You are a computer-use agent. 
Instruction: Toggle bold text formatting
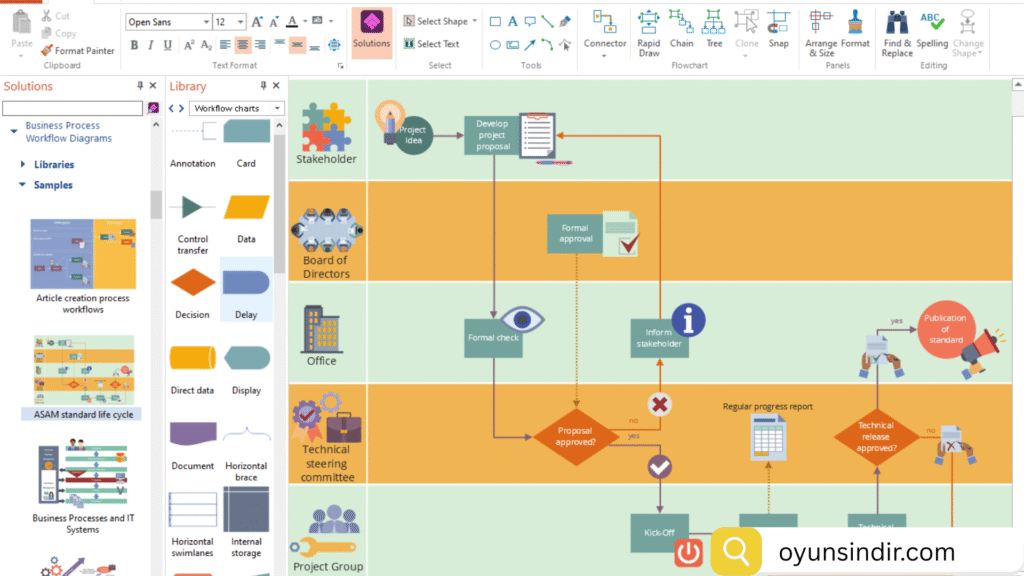coord(134,45)
